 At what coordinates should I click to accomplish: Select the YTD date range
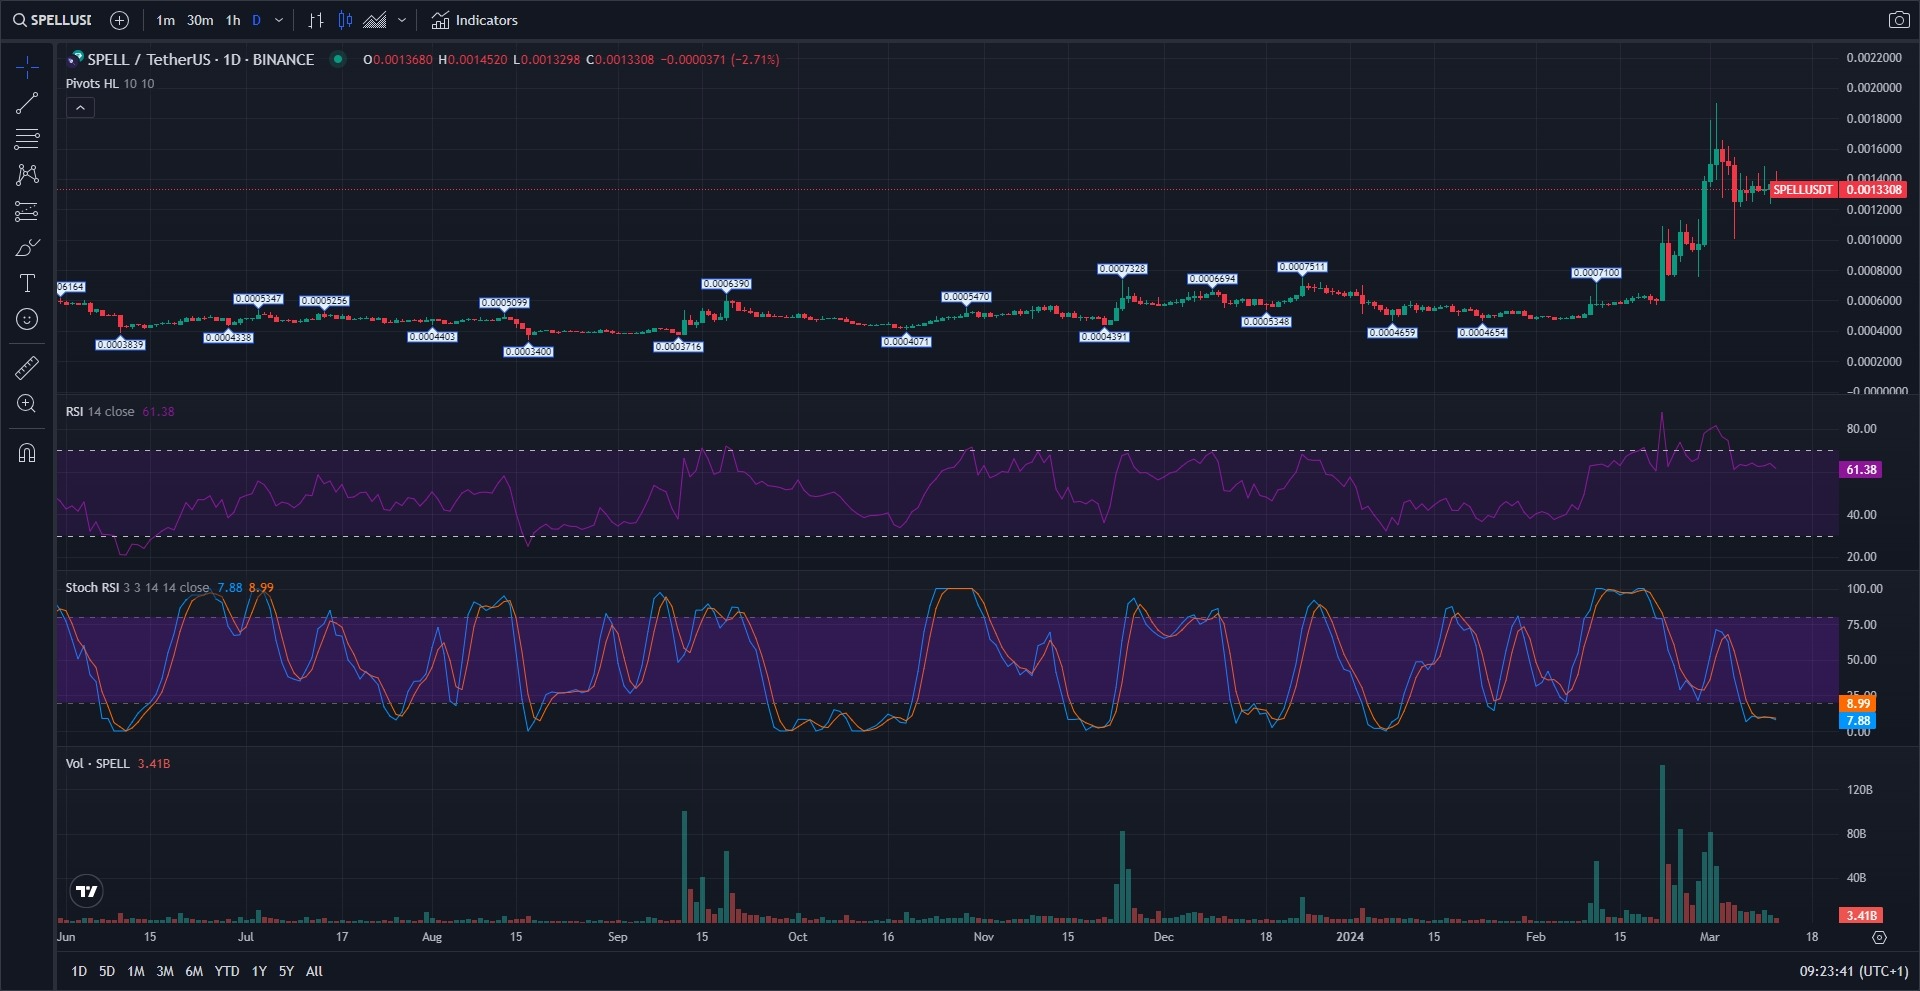(x=227, y=971)
